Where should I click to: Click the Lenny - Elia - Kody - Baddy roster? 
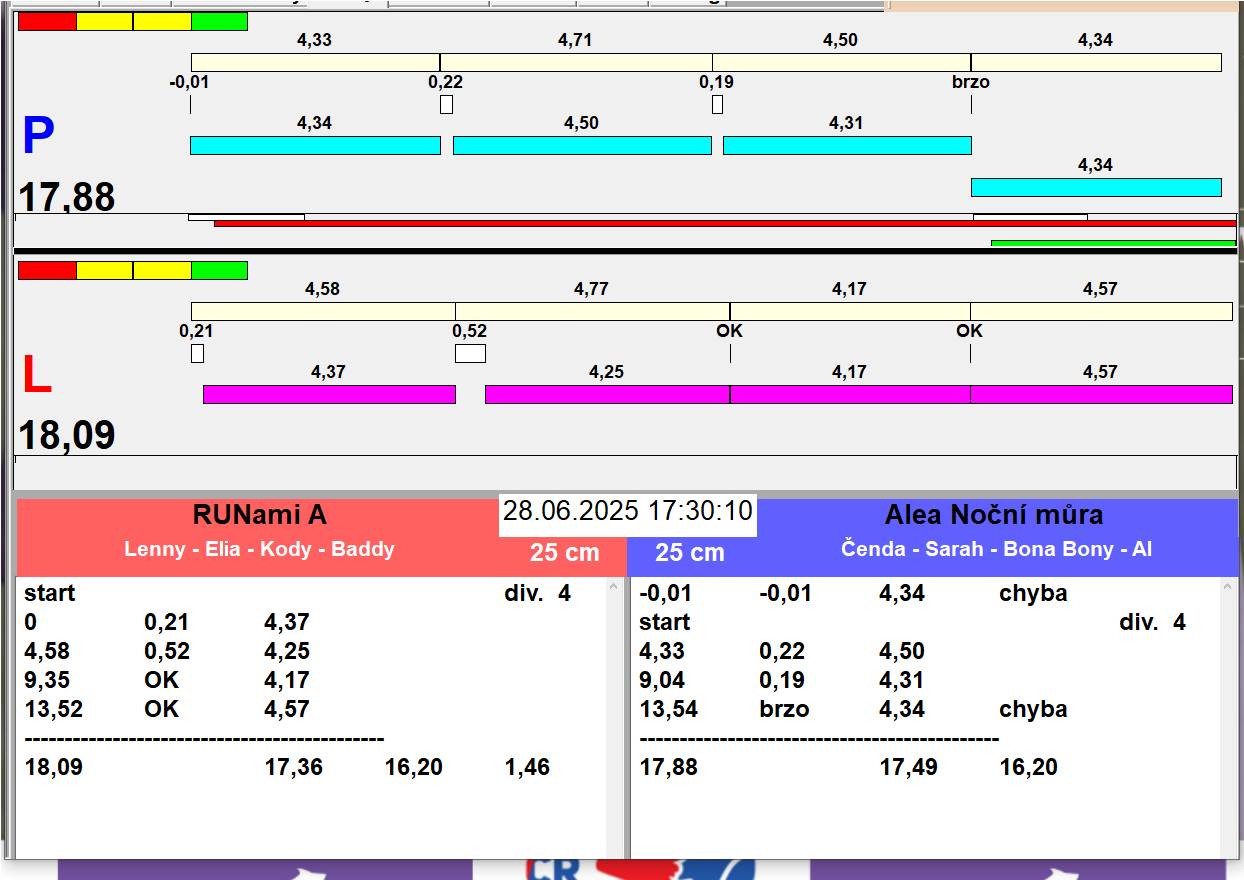click(x=259, y=549)
